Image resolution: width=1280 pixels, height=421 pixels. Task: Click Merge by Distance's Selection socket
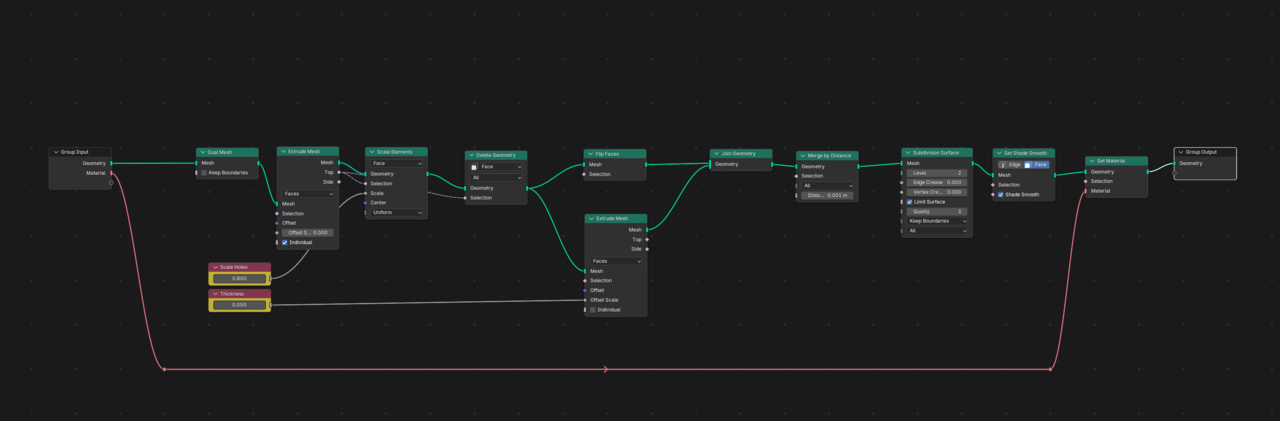[797, 176]
